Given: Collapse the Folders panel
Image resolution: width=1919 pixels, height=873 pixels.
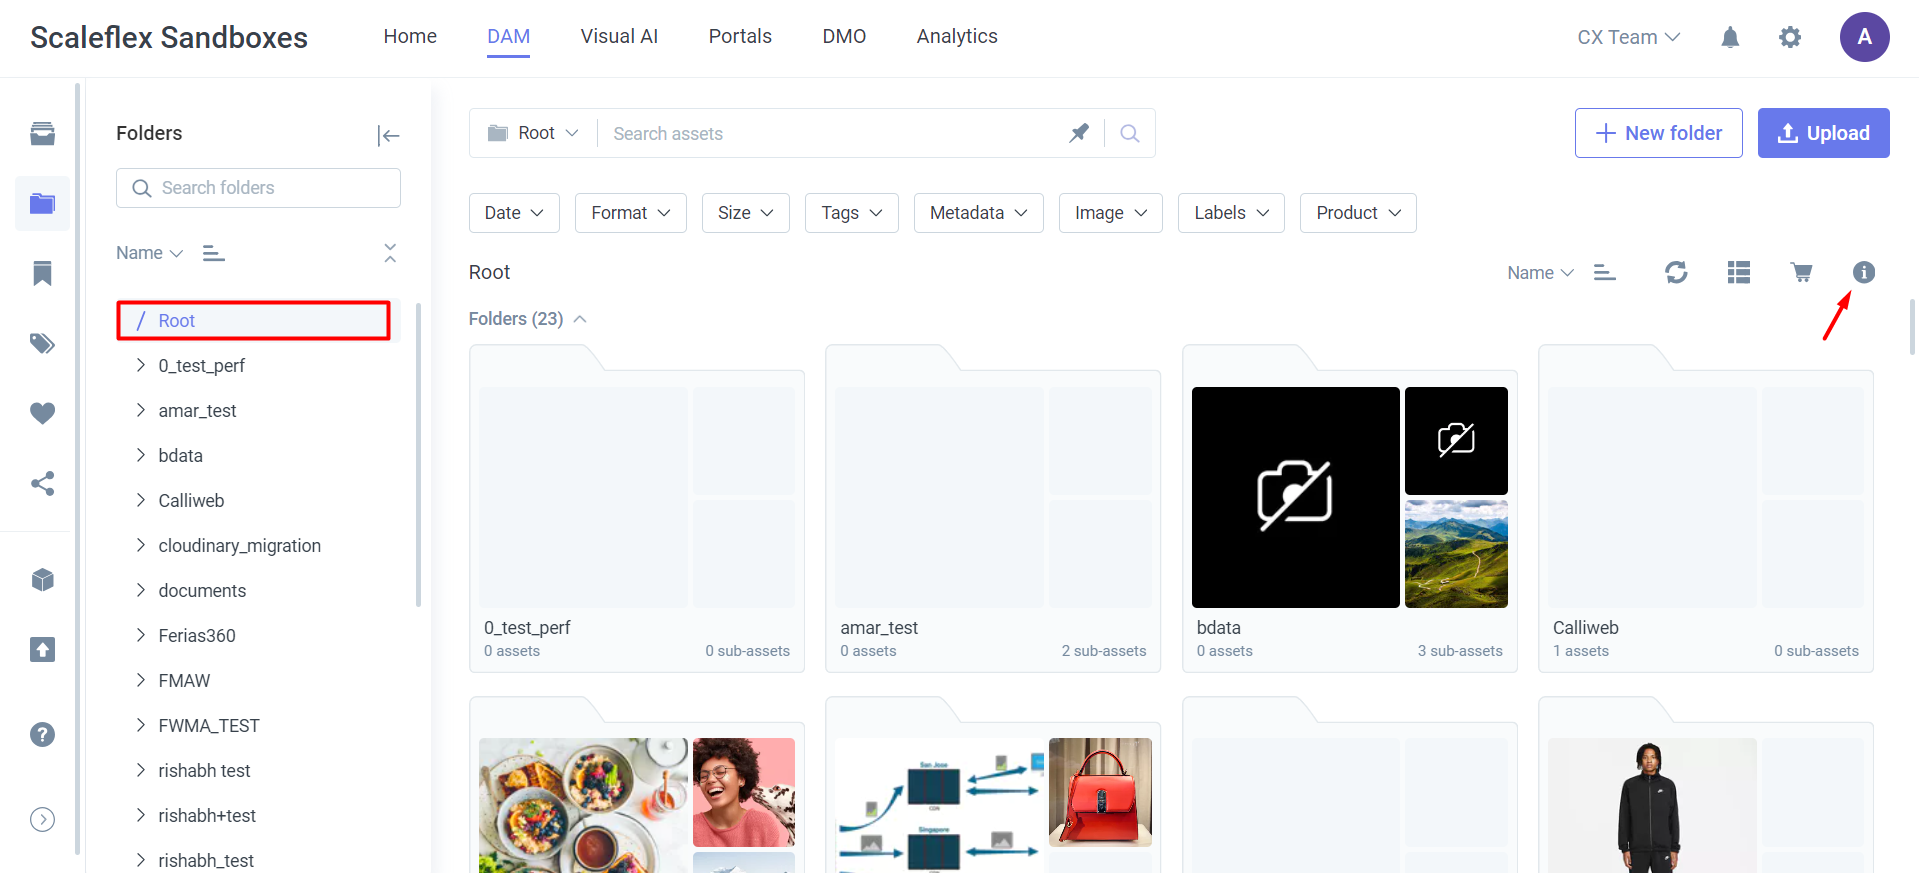Looking at the screenshot, I should click(x=388, y=136).
